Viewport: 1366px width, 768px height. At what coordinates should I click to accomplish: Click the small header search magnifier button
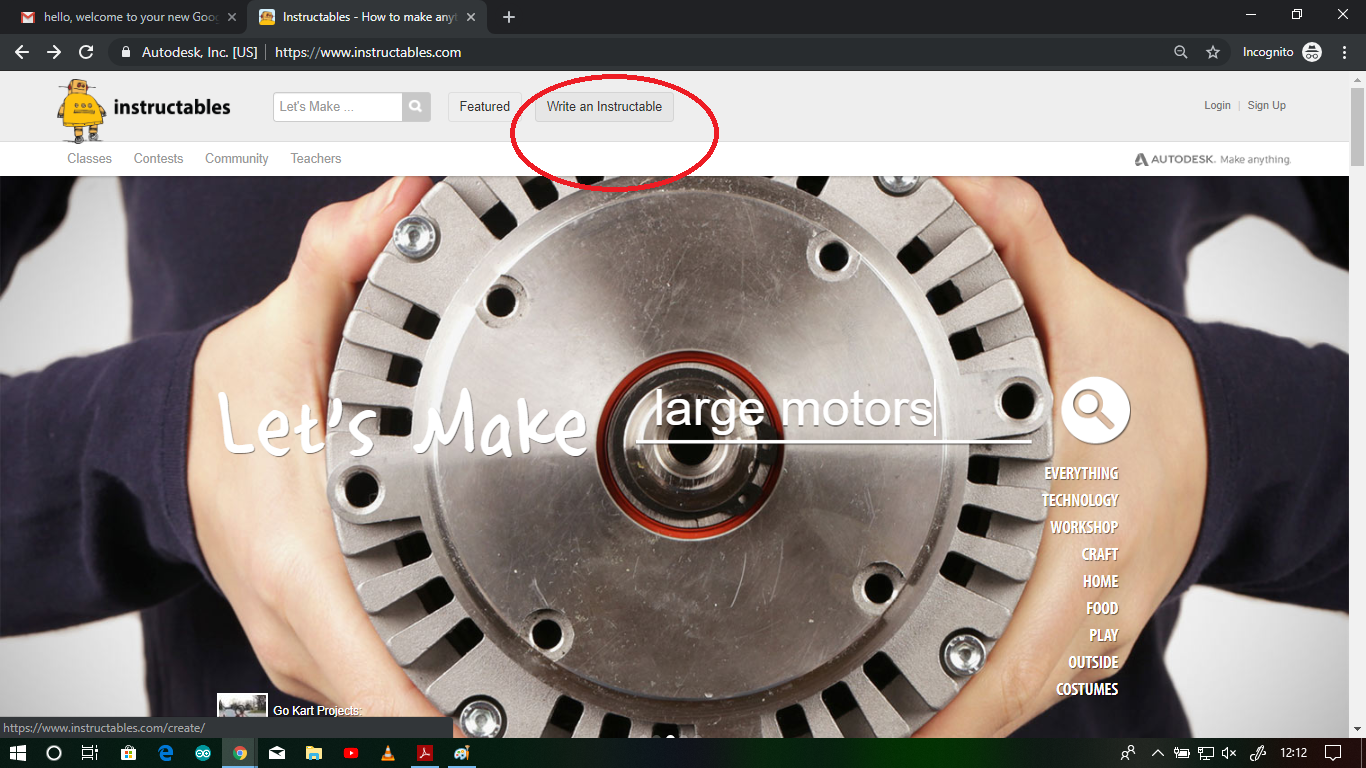tap(416, 107)
